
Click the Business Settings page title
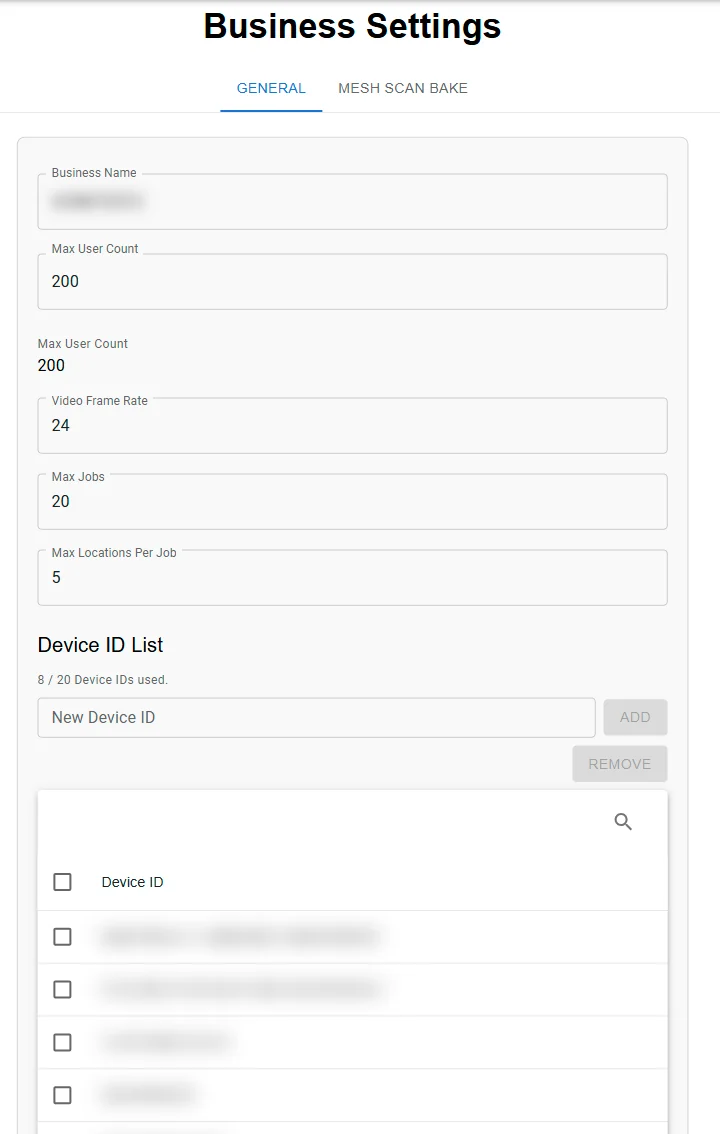click(x=352, y=26)
